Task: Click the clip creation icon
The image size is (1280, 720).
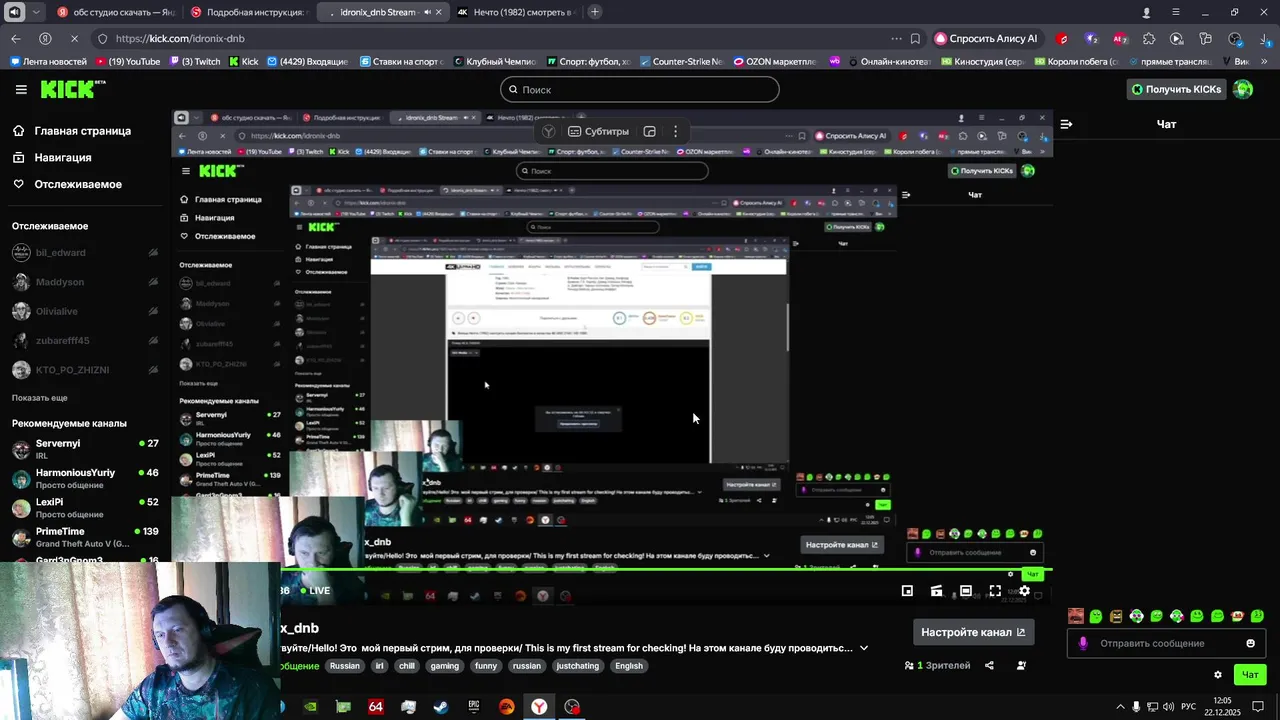Action: (936, 591)
